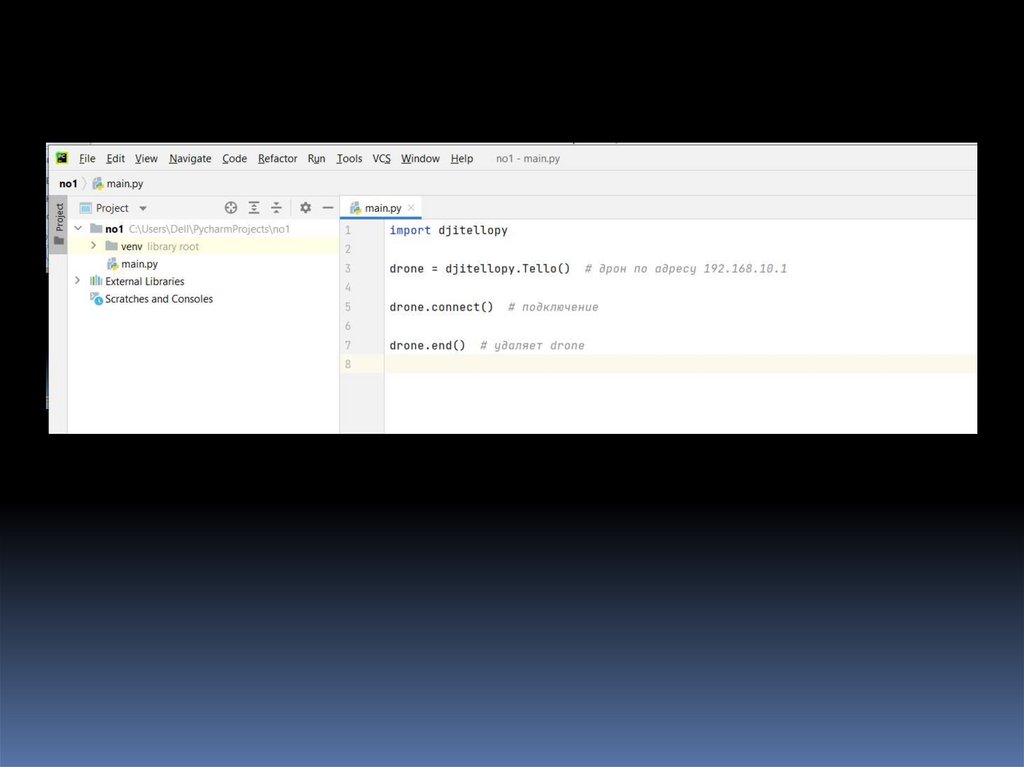The image size is (1024, 767).
Task: Click the Python file icon on main.py tab
Action: coord(355,208)
